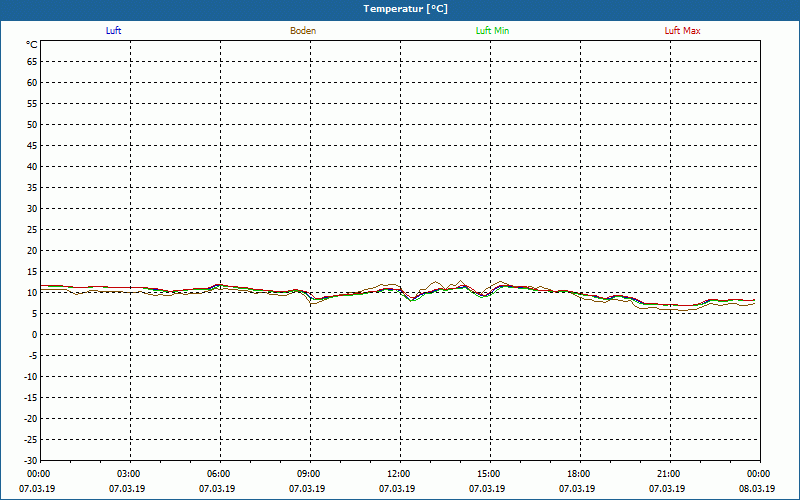Click the -5 y-axis label
The width and height of the screenshot is (800, 500).
tap(33, 356)
